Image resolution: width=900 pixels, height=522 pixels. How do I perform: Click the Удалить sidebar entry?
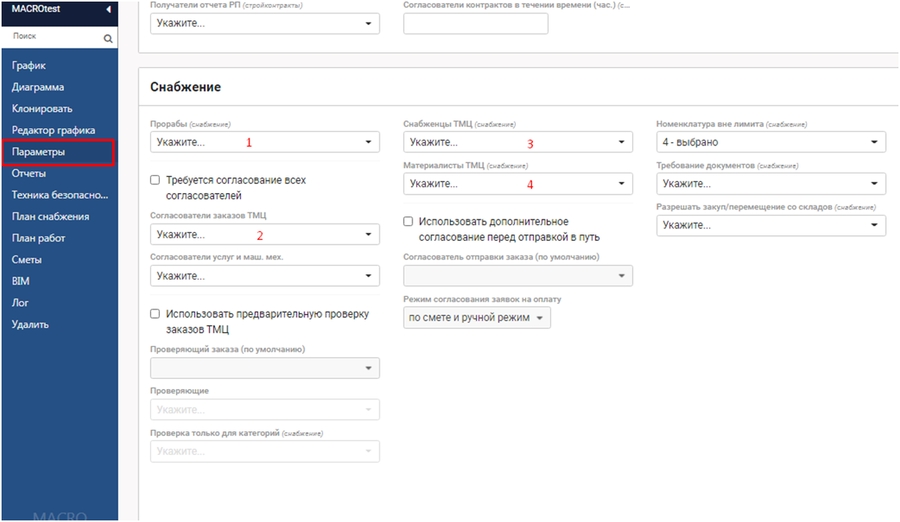(x=30, y=324)
